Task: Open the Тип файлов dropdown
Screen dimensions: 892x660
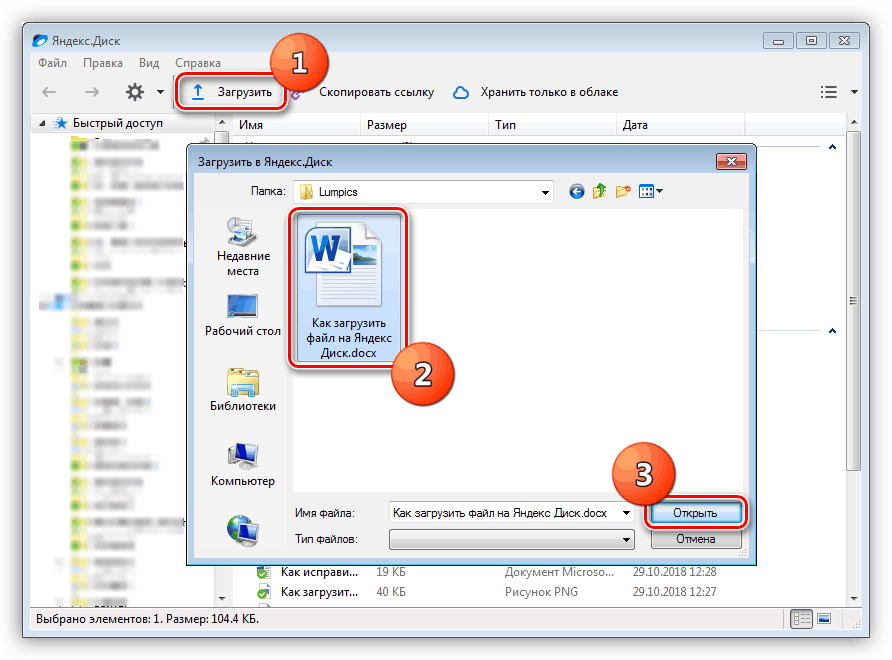Action: pyautogui.click(x=626, y=540)
